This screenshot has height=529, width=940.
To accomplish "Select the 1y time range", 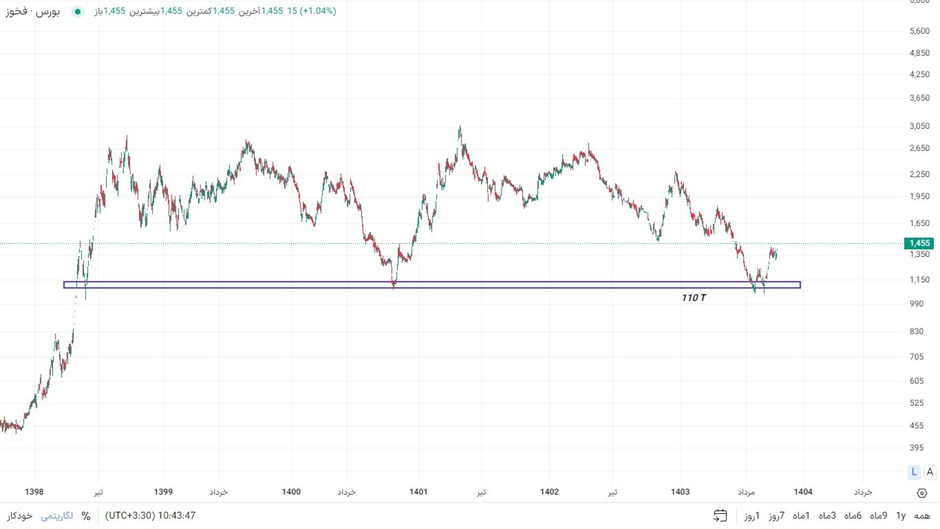I will point(900,516).
